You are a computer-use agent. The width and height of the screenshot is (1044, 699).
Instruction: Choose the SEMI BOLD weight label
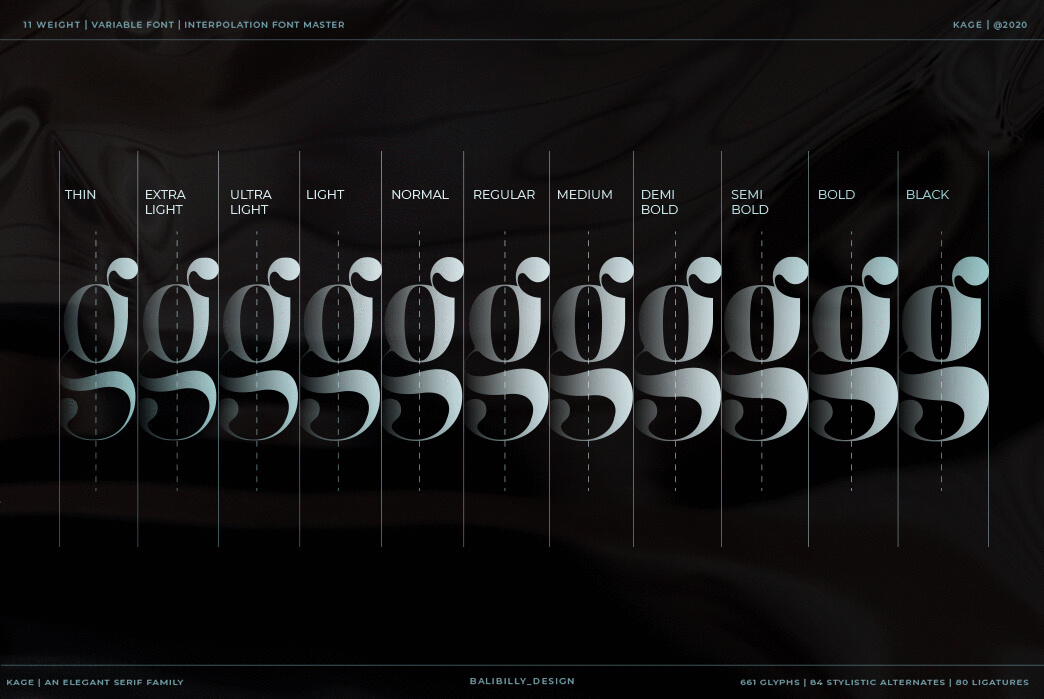749,202
